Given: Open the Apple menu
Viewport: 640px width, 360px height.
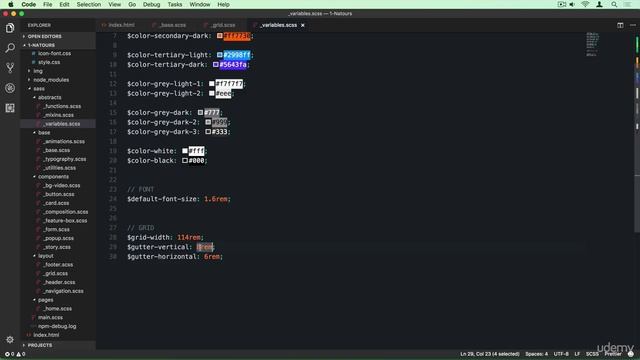Looking at the screenshot, I should [x=11, y=4].
